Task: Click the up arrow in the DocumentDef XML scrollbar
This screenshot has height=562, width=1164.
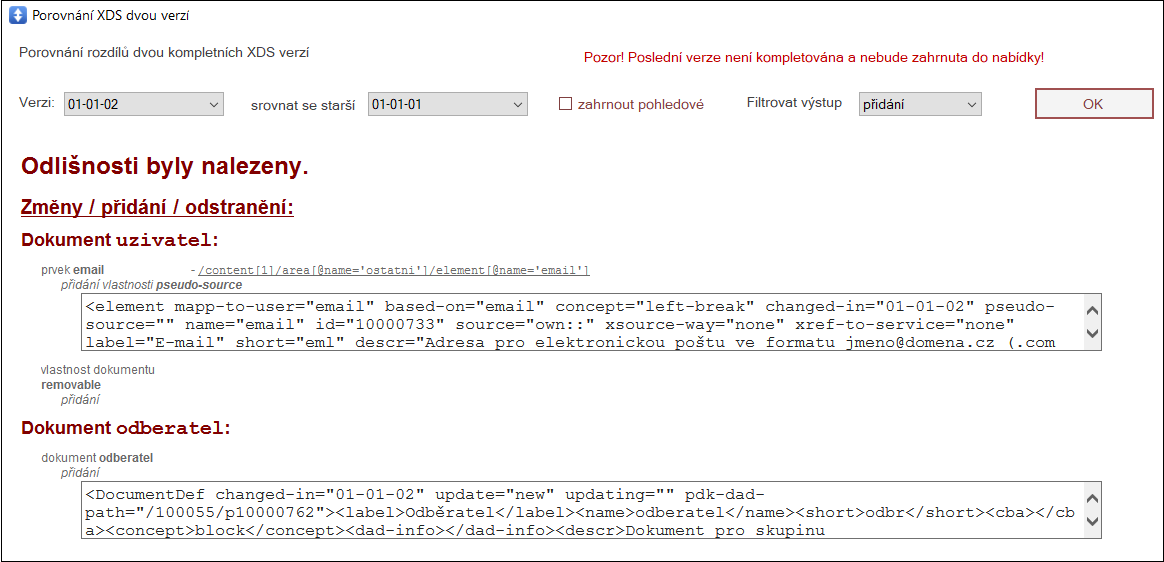Action: (x=1091, y=499)
